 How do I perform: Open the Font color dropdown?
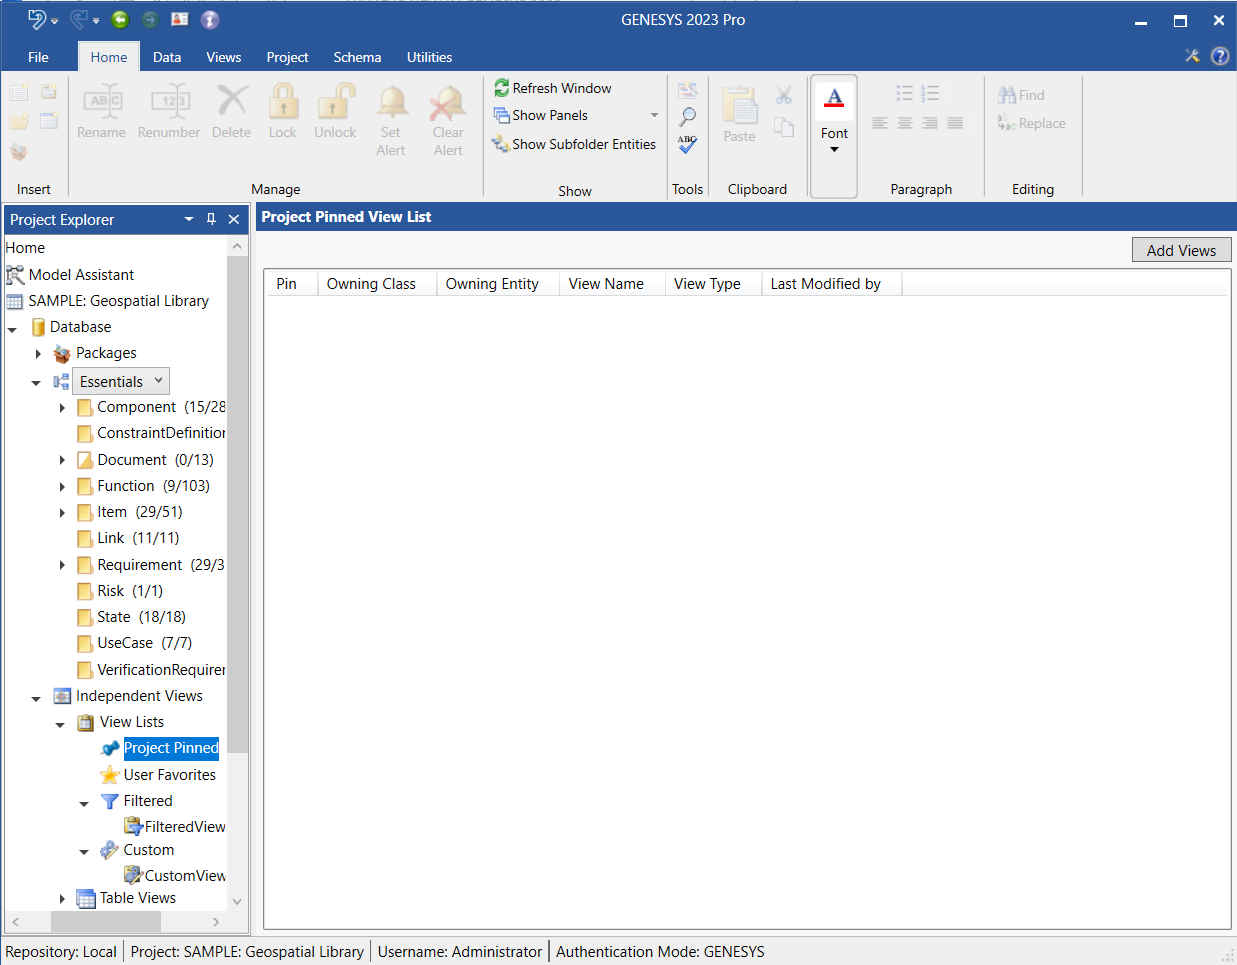point(834,150)
